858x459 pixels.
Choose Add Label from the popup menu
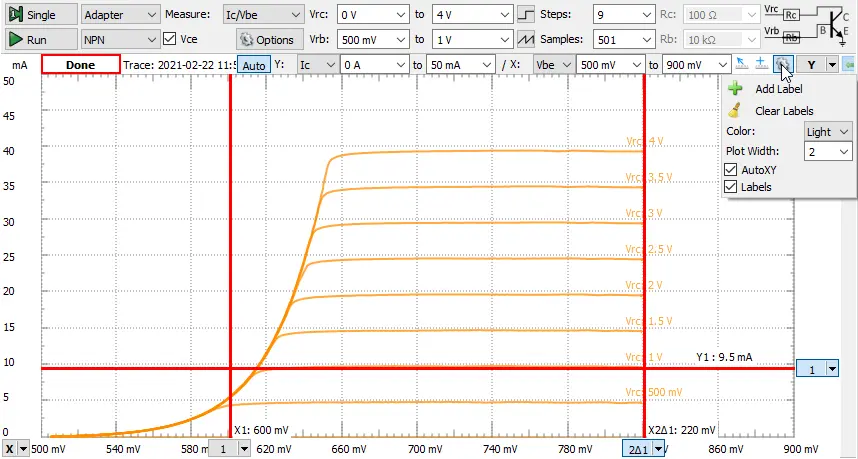pos(779,89)
